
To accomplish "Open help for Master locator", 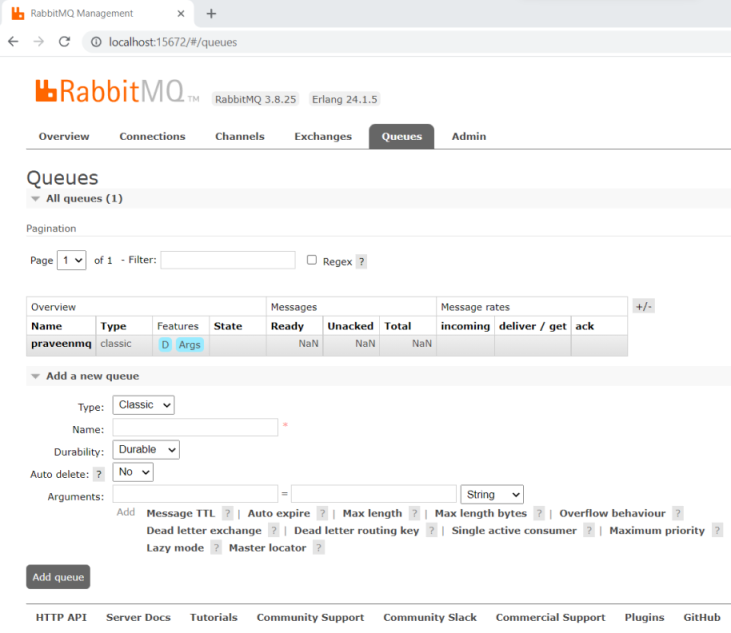I will pyautogui.click(x=318, y=548).
